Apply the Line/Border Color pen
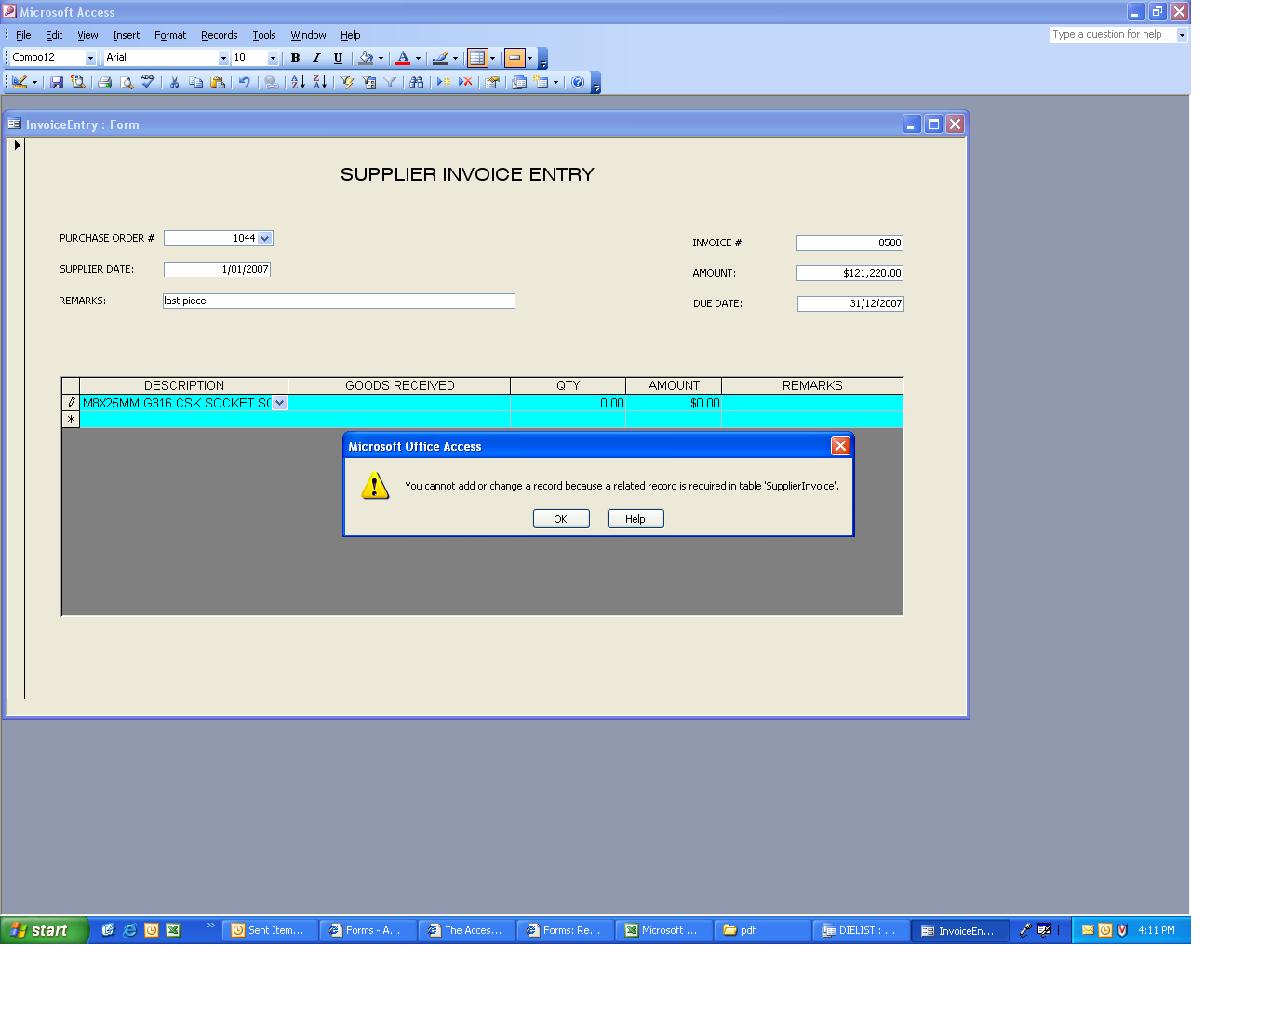 (440, 58)
